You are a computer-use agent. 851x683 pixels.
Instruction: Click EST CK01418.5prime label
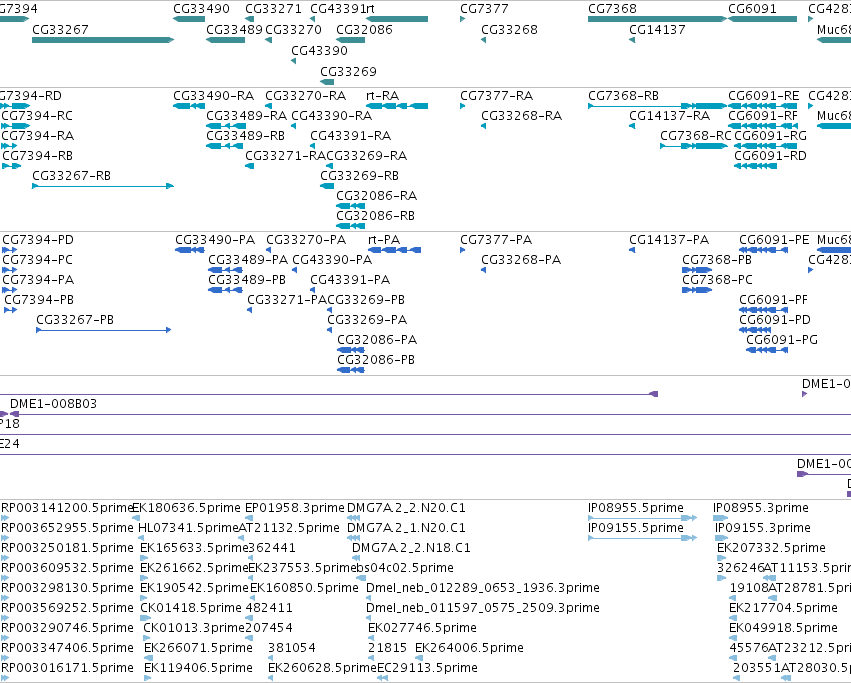coord(191,608)
